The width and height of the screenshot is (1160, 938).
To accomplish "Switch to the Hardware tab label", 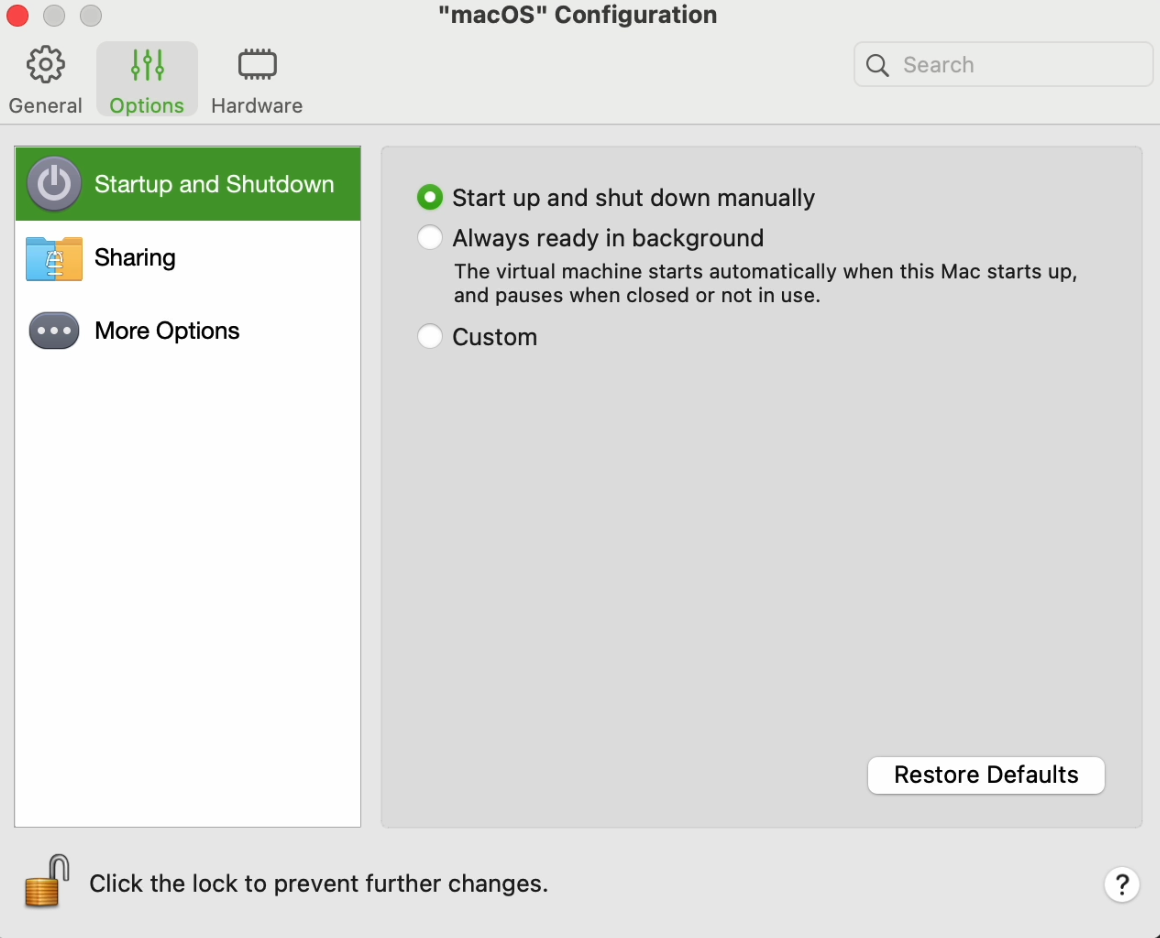I will point(257,106).
